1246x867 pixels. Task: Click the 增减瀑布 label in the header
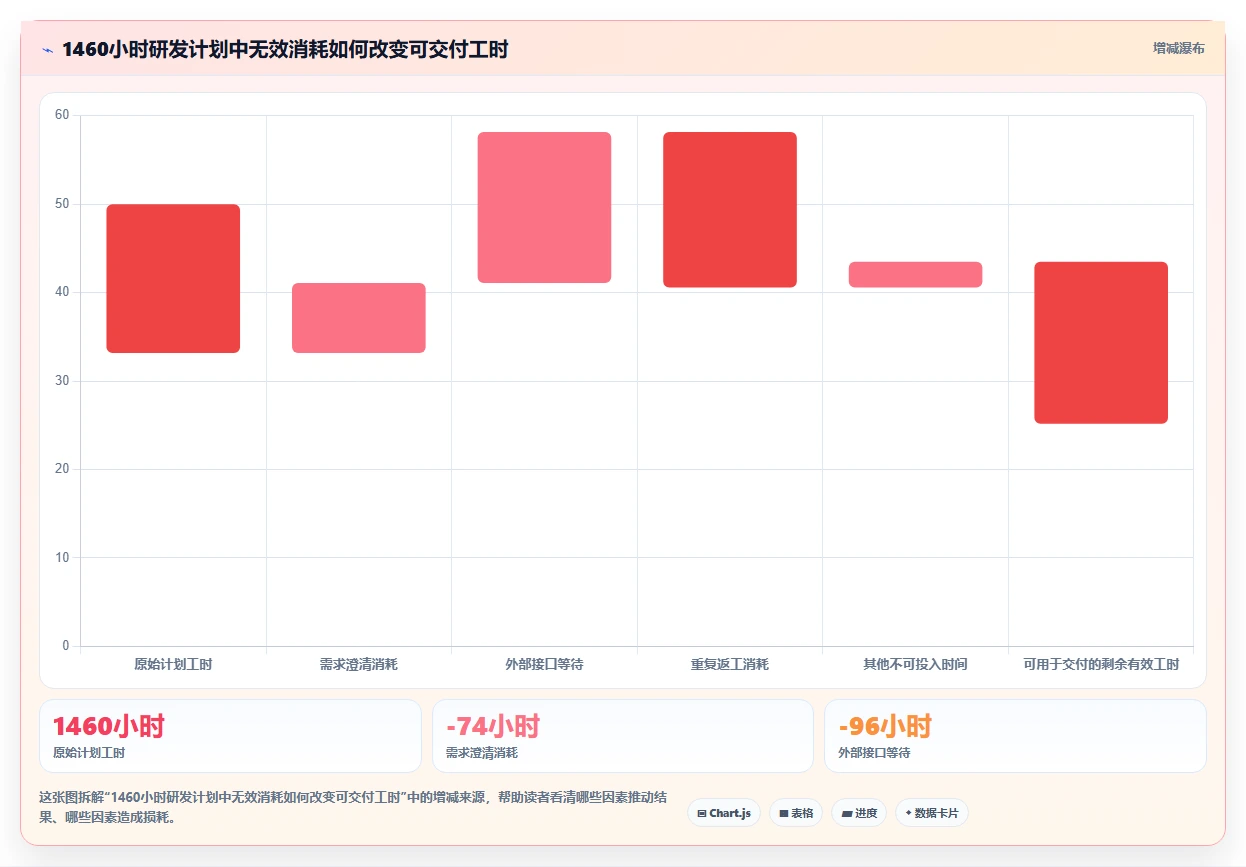(1178, 48)
